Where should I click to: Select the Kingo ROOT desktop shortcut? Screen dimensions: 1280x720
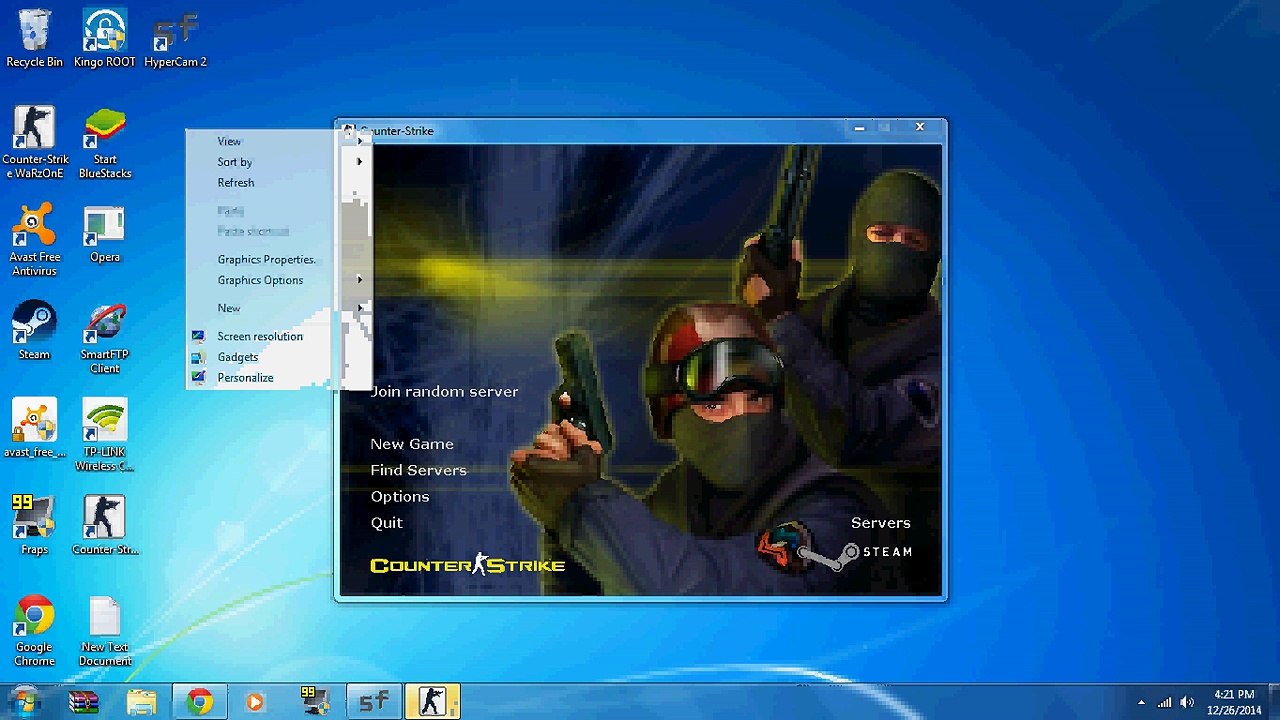click(105, 39)
